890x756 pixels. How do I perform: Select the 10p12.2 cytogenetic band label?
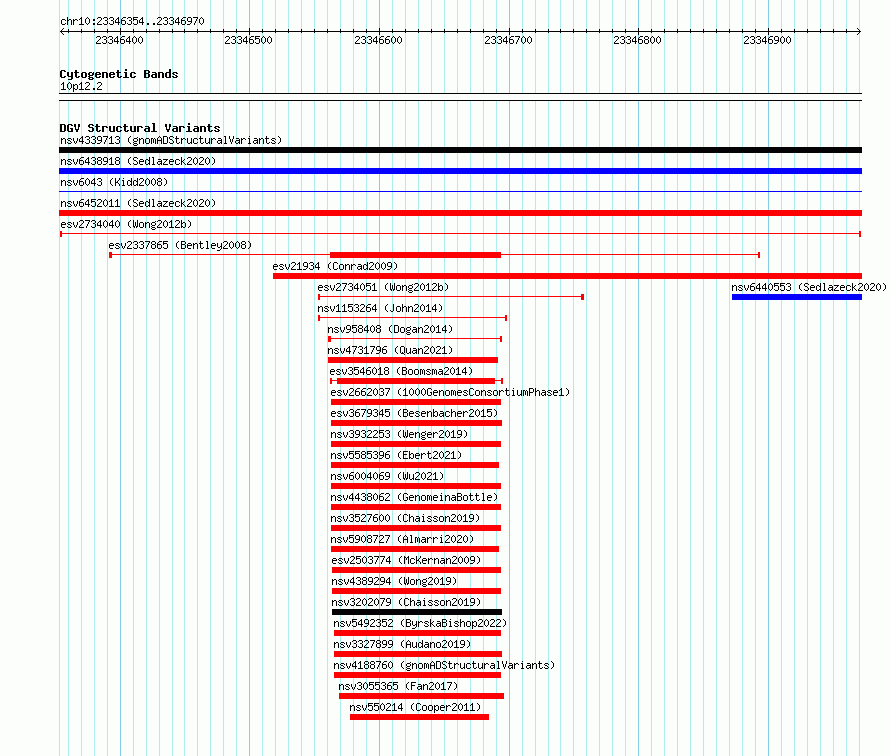point(81,86)
